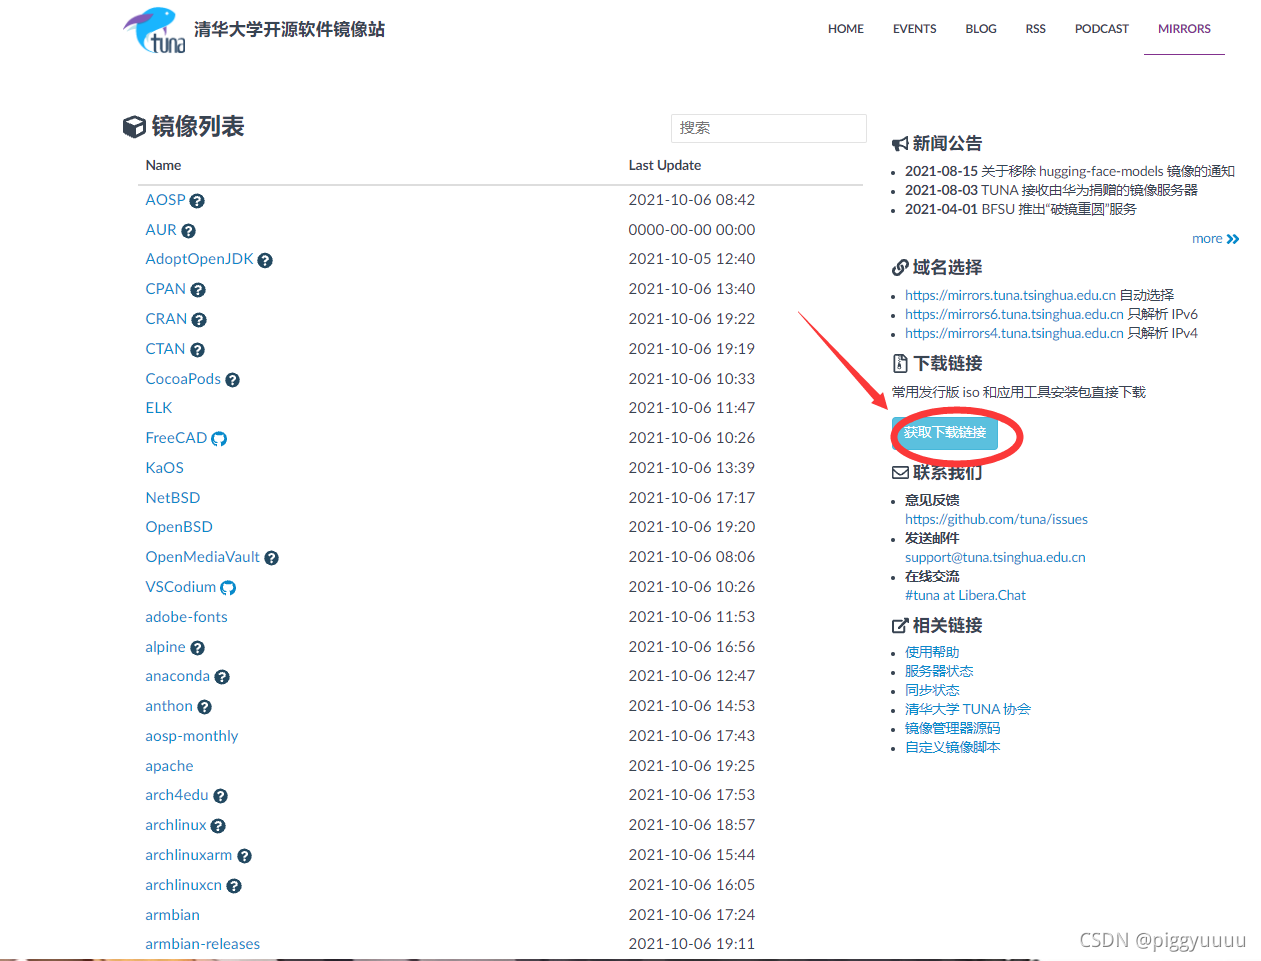Open the BLOG page
Viewport: 1261px width, 961px height.
(981, 29)
